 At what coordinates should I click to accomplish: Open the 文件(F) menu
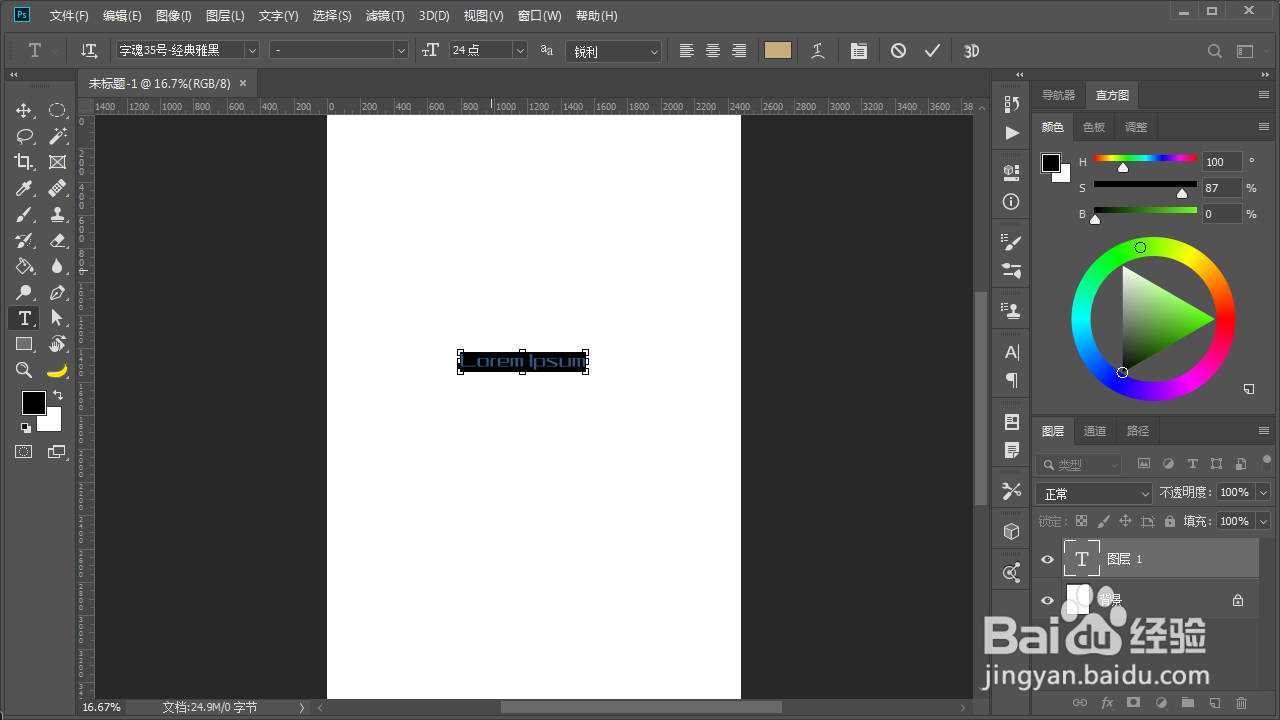pyautogui.click(x=69, y=16)
